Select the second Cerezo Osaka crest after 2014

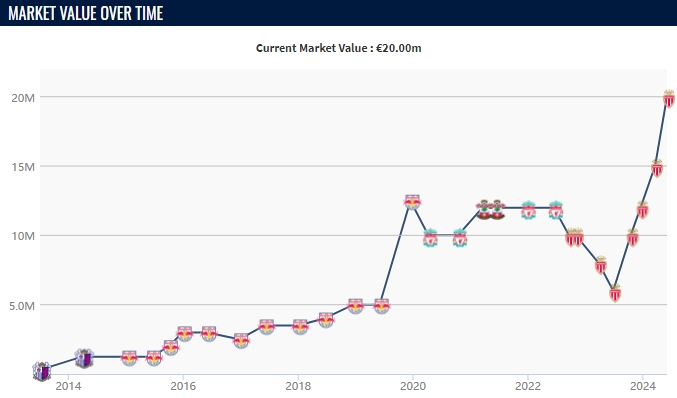(84, 358)
